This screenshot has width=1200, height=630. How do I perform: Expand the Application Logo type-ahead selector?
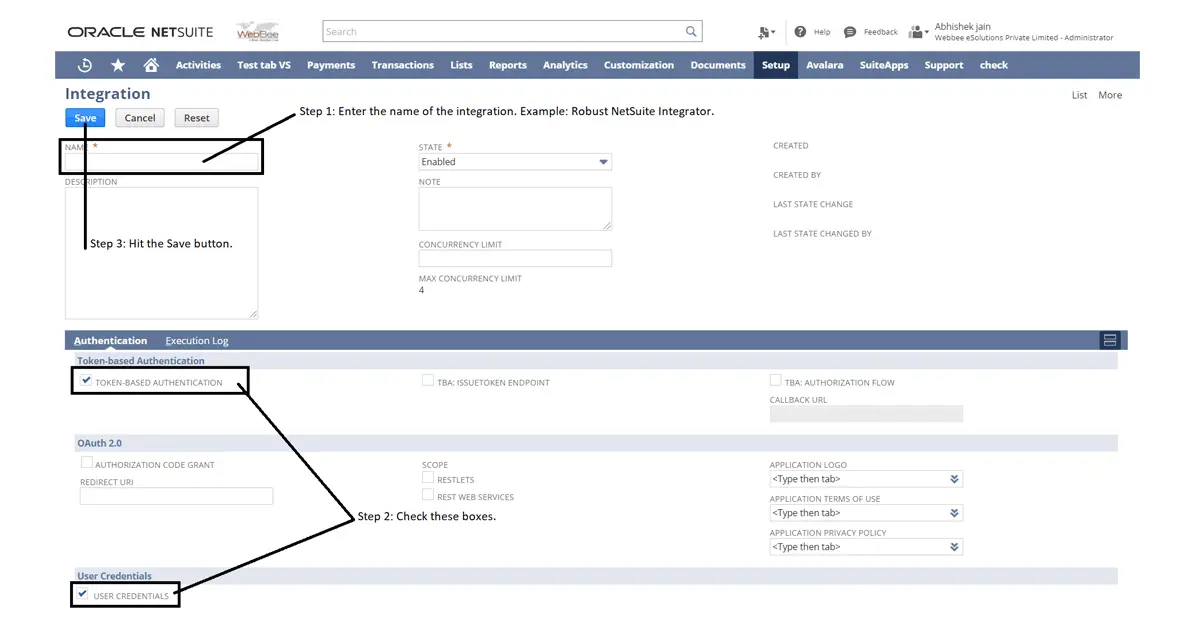[953, 479]
